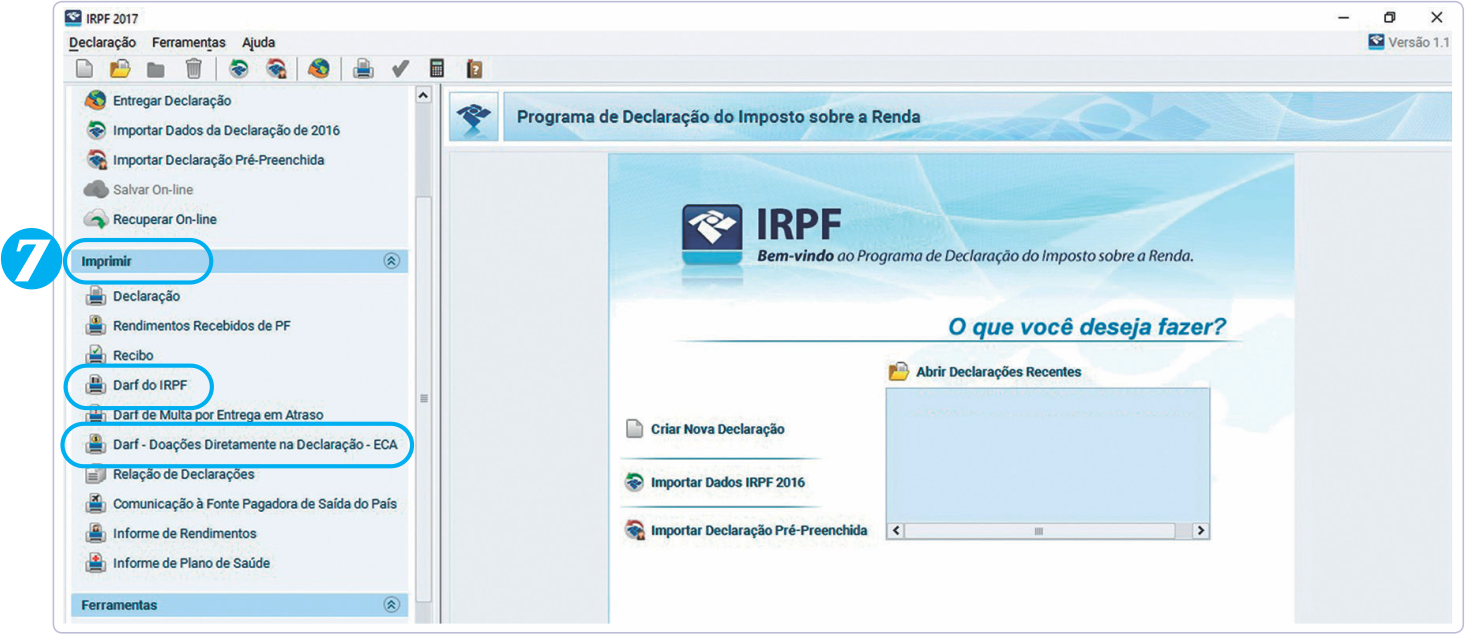Viewport: 1465px width, 634px height.
Task: Click recent declarations list left scroll arrow
Action: [896, 531]
